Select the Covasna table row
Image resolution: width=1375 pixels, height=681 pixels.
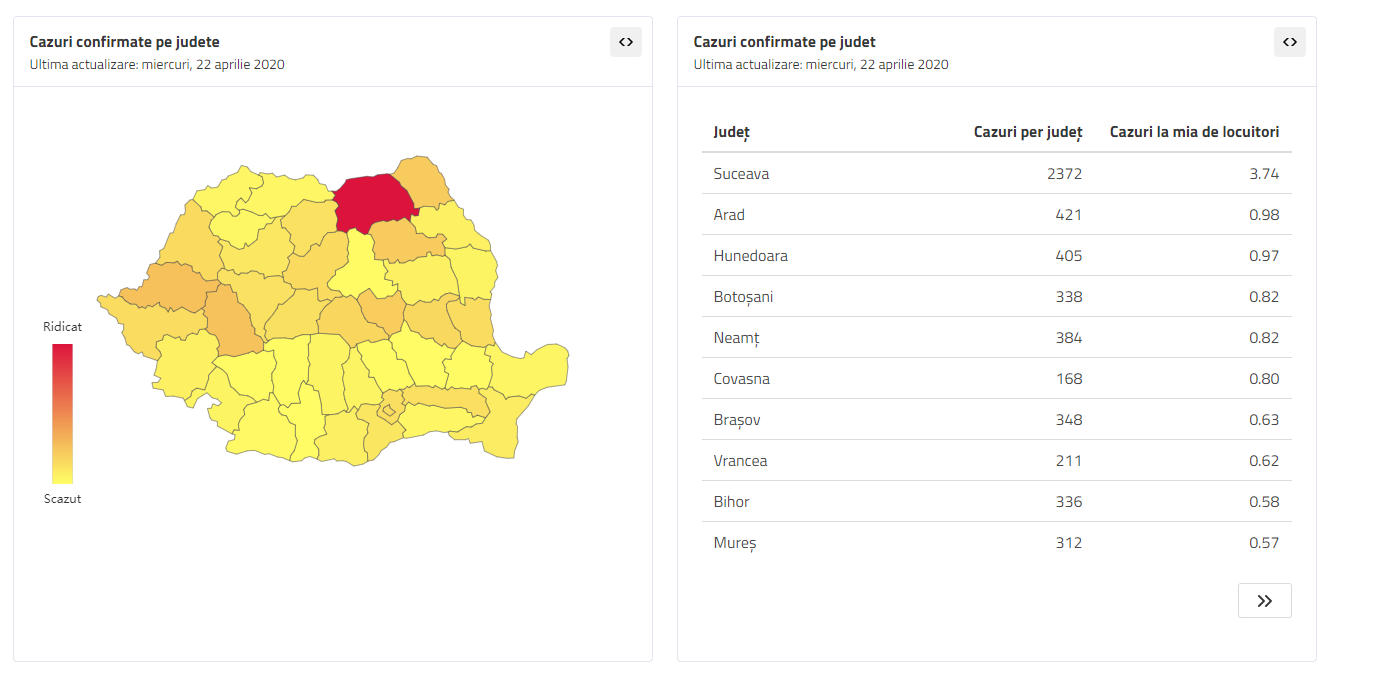(x=997, y=379)
